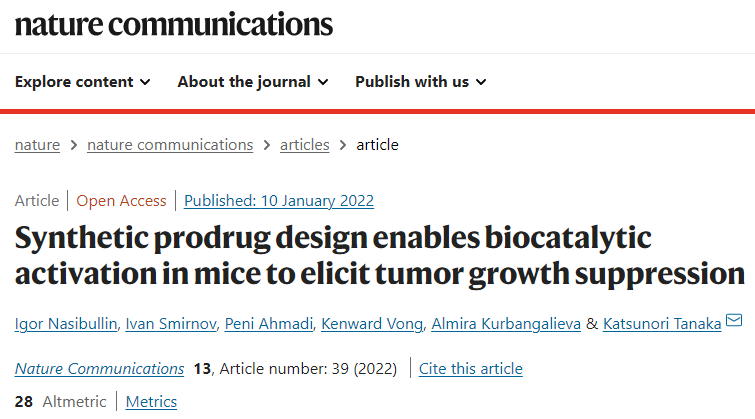This screenshot has width=755, height=419.
Task: Click the nature communications logo
Action: pyautogui.click(x=174, y=25)
